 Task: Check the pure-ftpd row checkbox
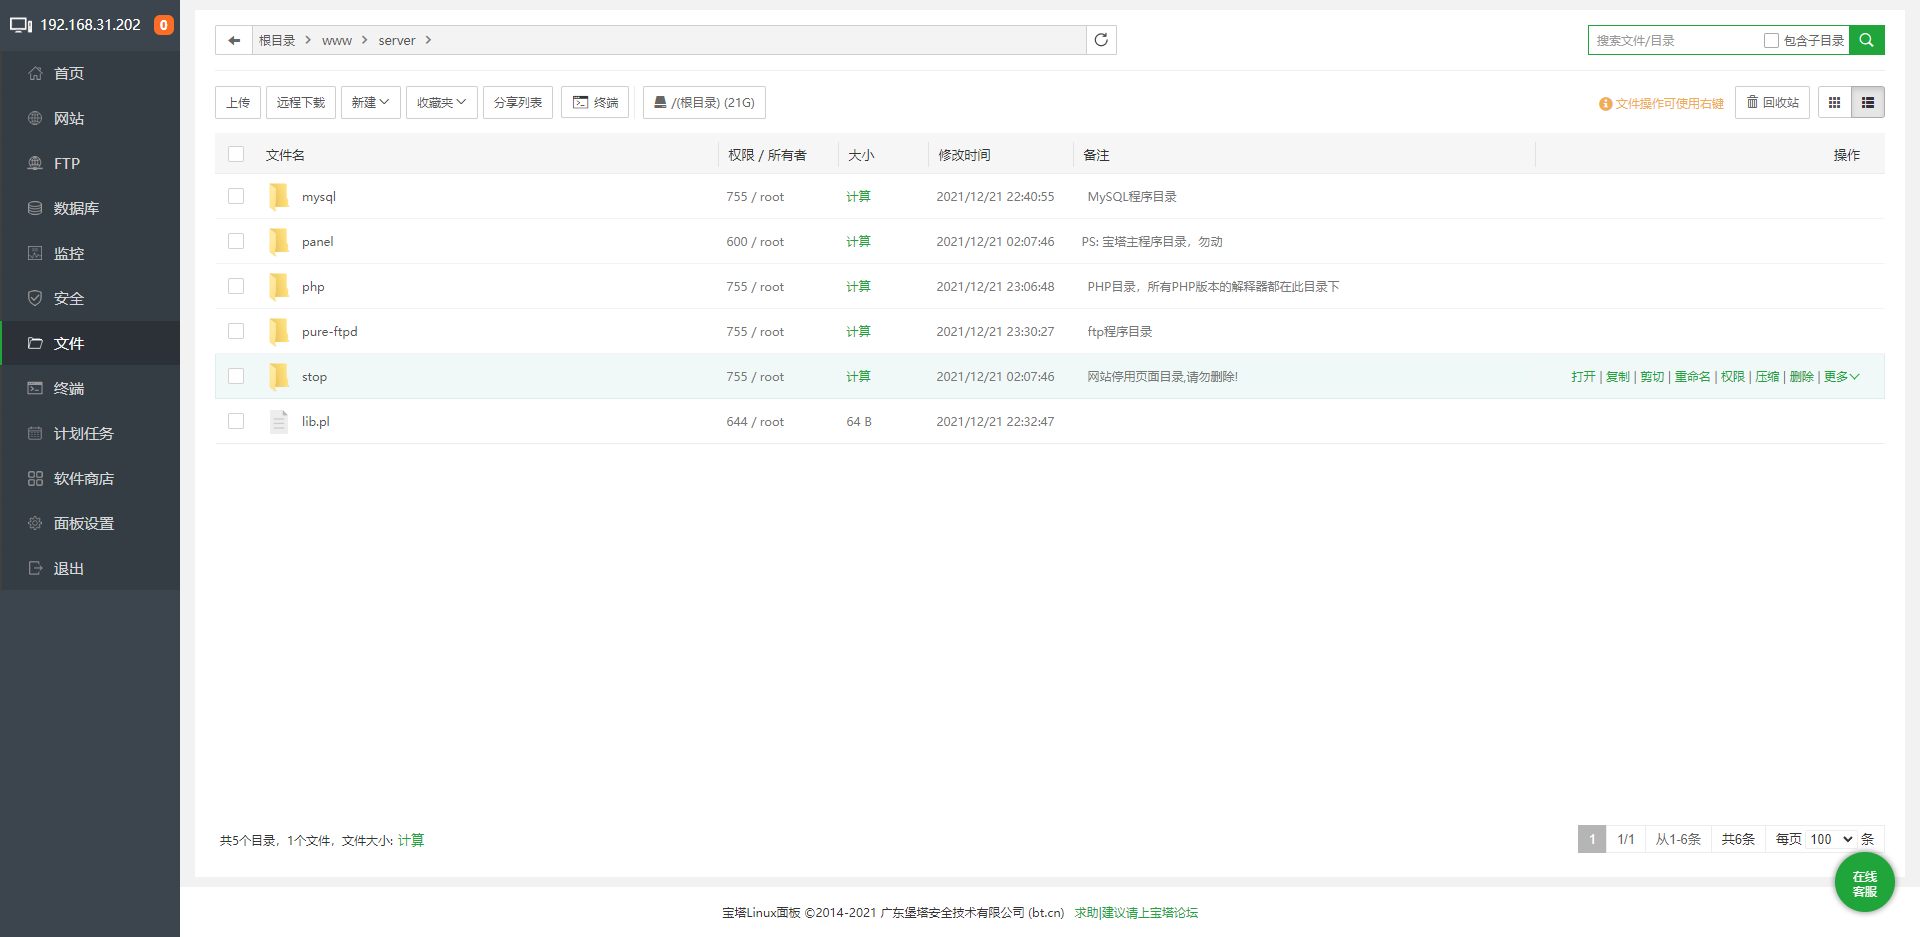point(236,331)
